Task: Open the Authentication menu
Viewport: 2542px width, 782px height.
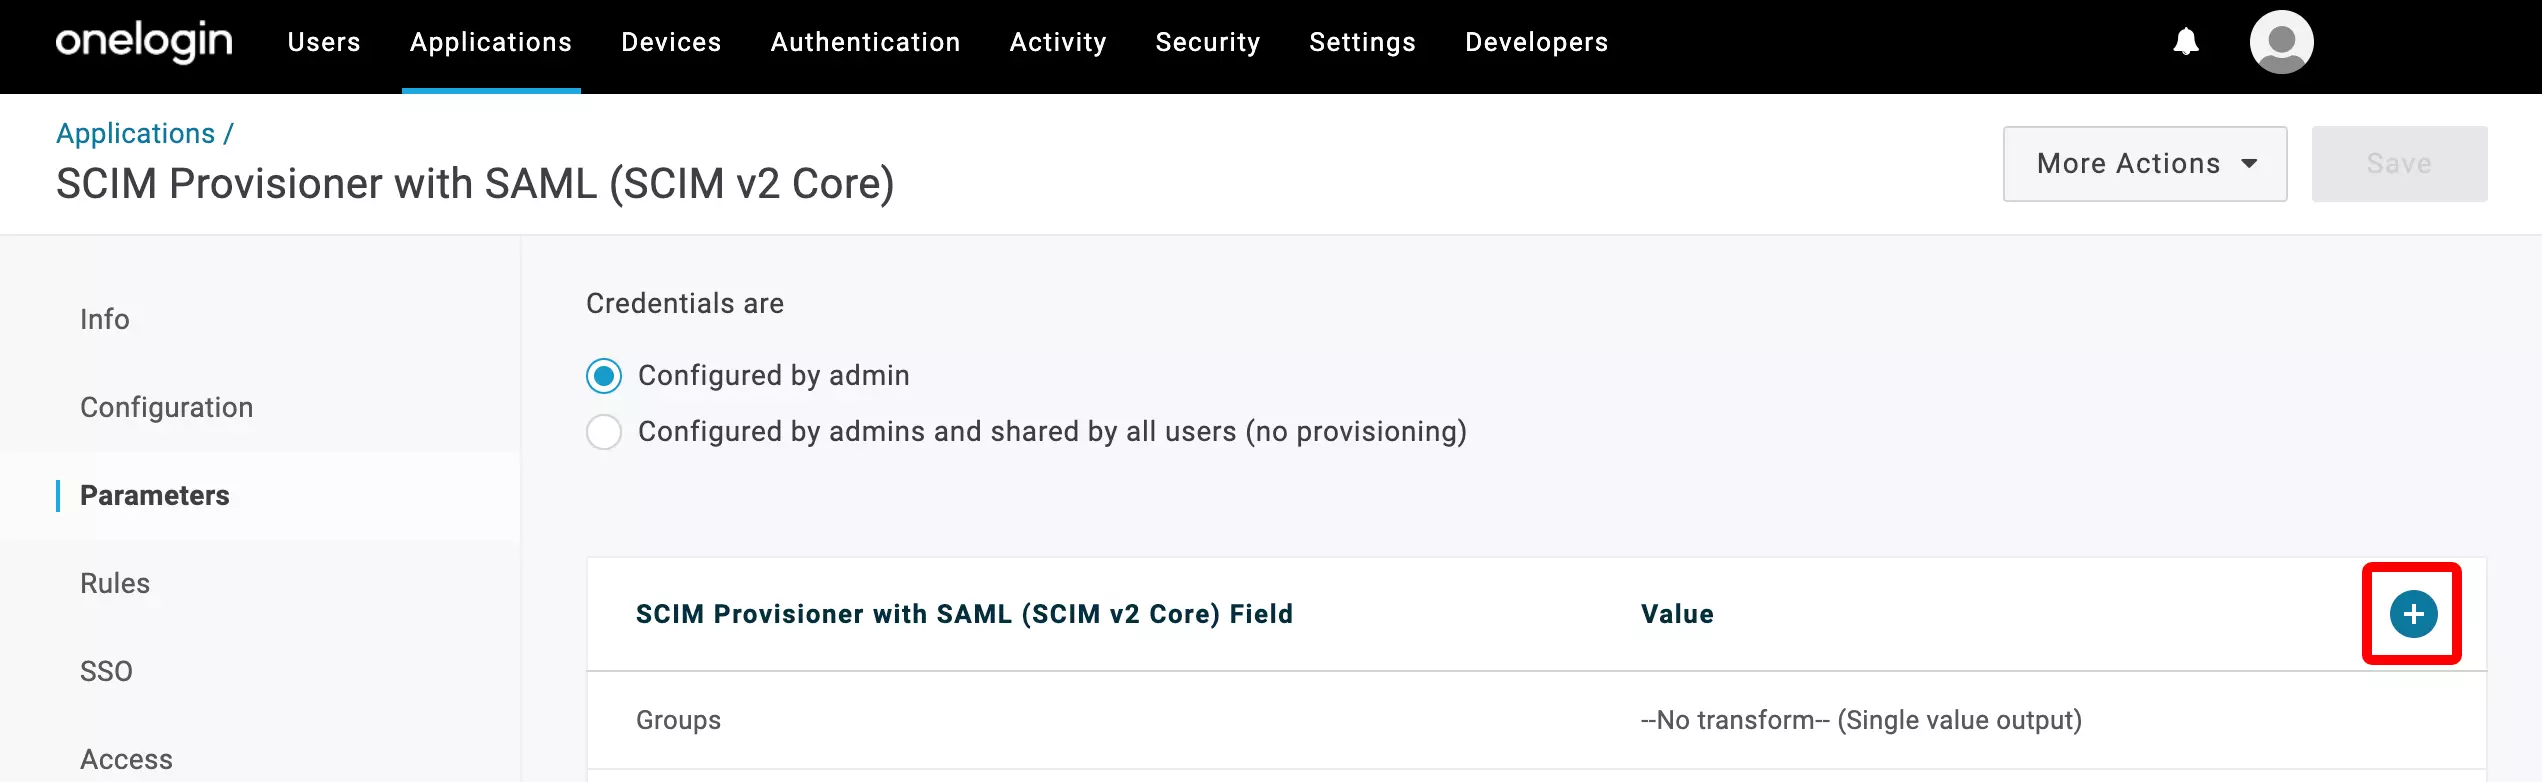Action: click(865, 42)
